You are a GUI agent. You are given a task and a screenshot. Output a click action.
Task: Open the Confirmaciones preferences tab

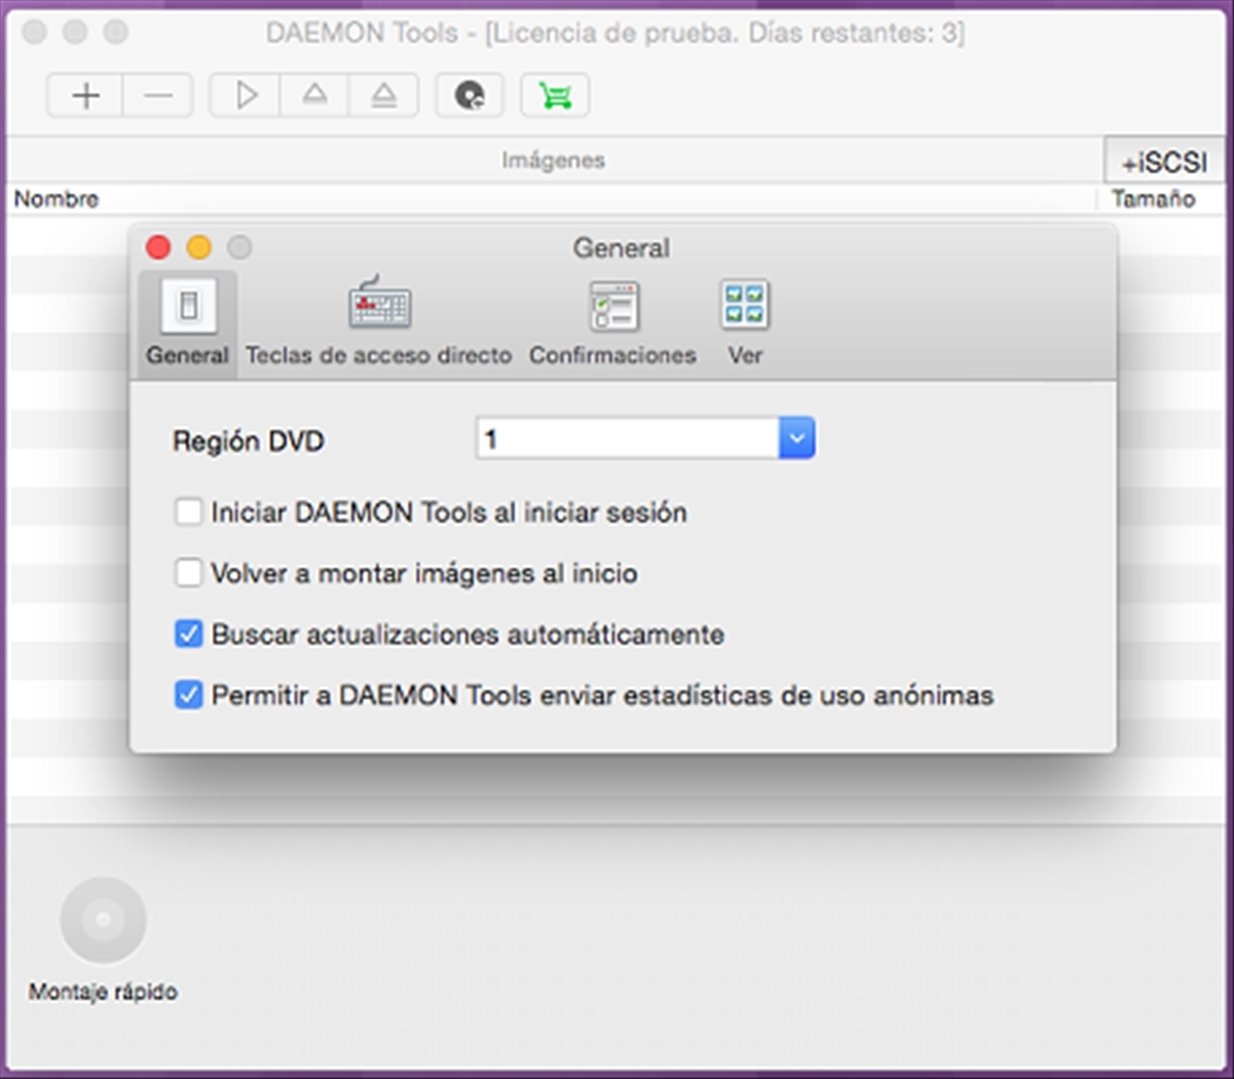pyautogui.click(x=613, y=323)
